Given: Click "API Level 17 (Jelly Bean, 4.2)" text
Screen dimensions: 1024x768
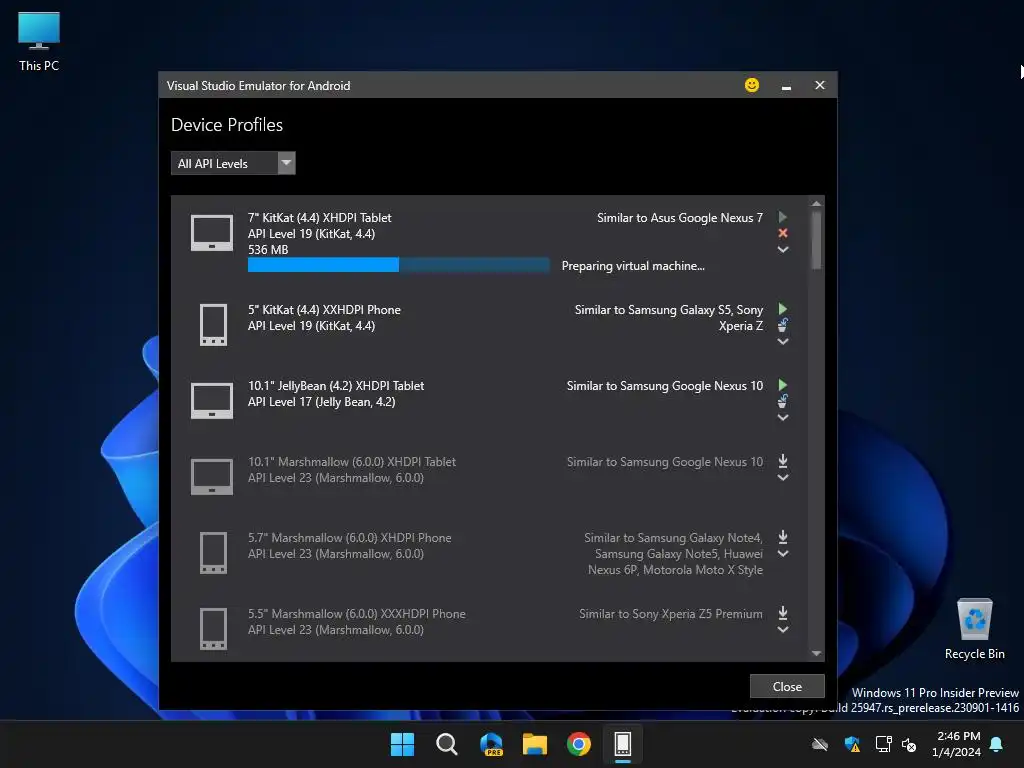Looking at the screenshot, I should click(321, 402).
